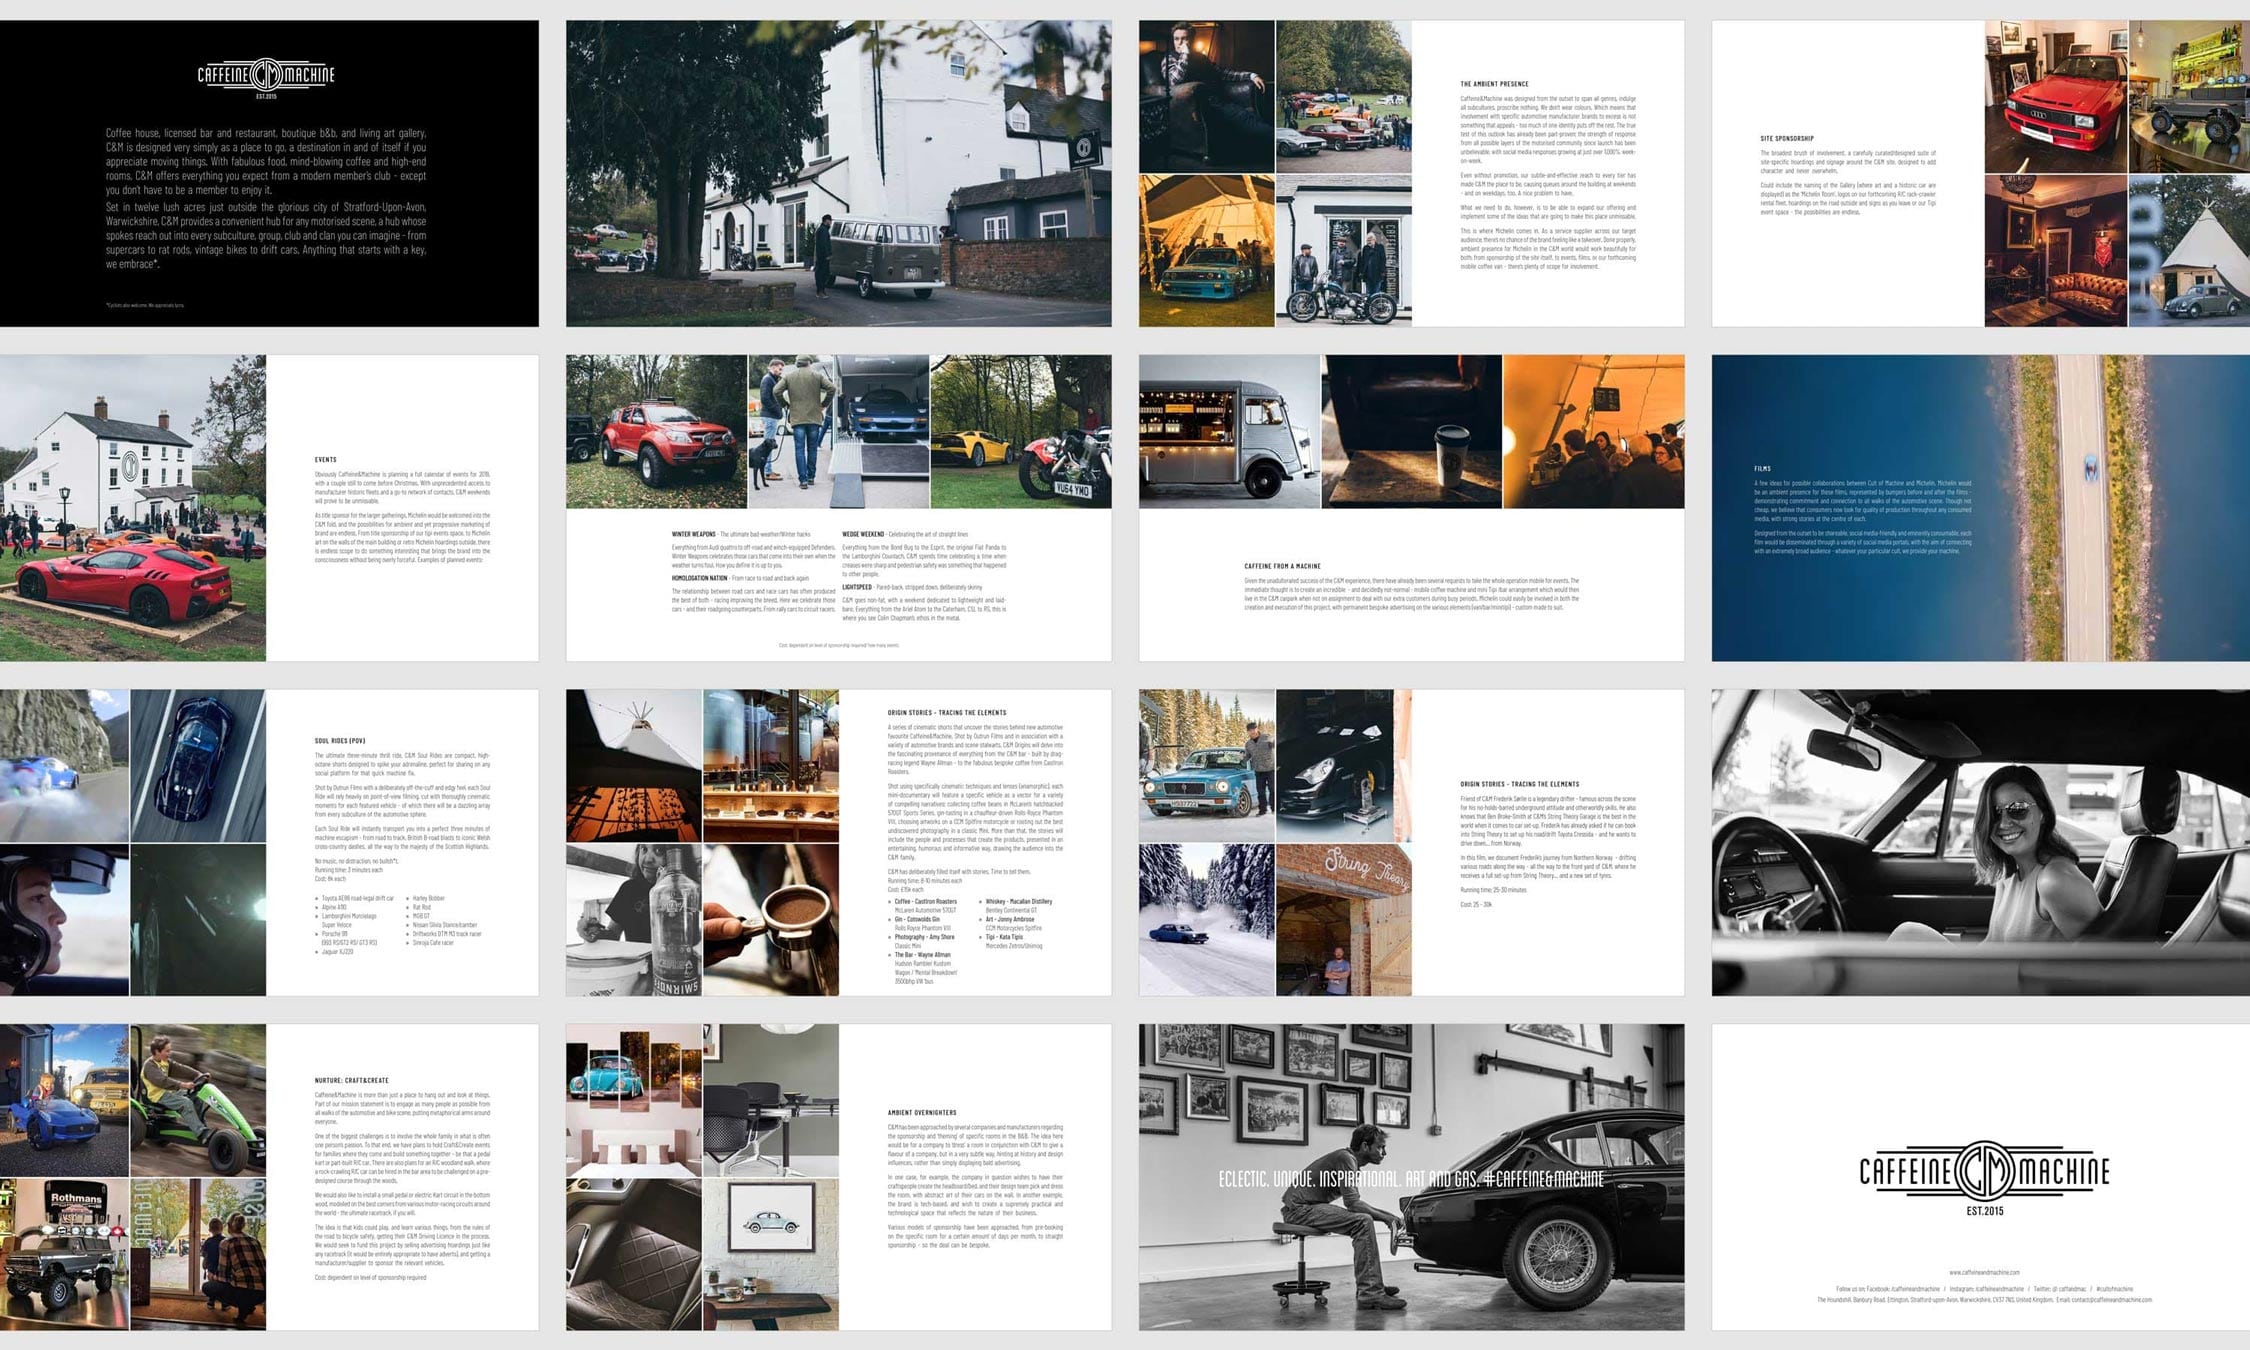The width and height of the screenshot is (2250, 1350).
Task: Open the photo of the blue car drifting on a snowy road
Action: pos(1207,920)
